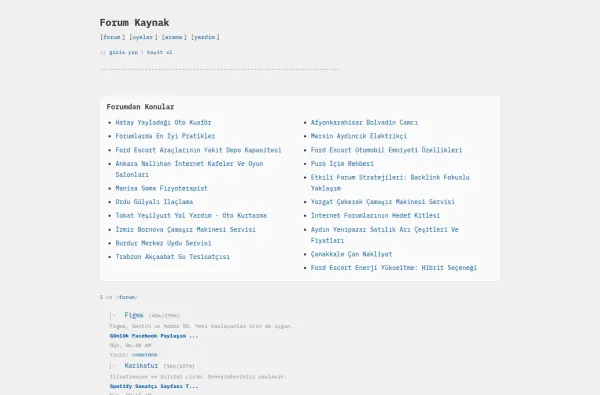Open İnternet Forumlarının Hedef Kitlesi topic
600x395 pixels.
point(375,215)
